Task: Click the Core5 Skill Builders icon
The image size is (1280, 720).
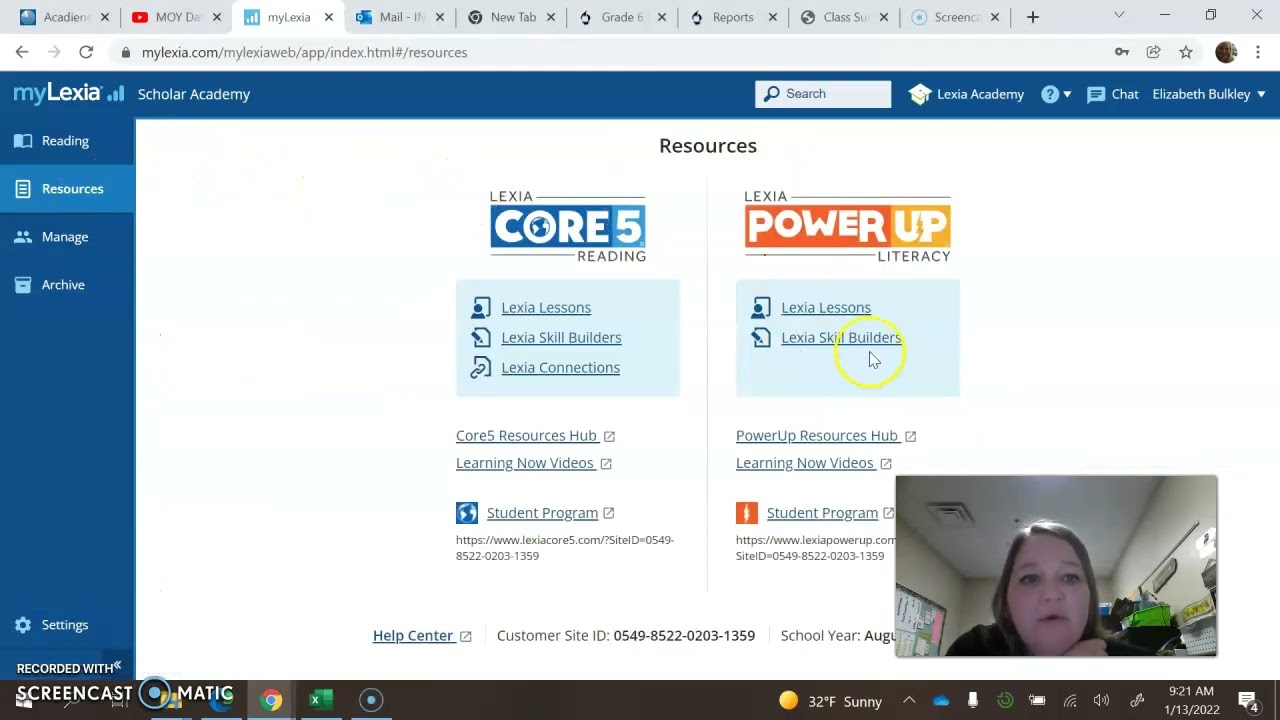Action: pyautogui.click(x=481, y=338)
